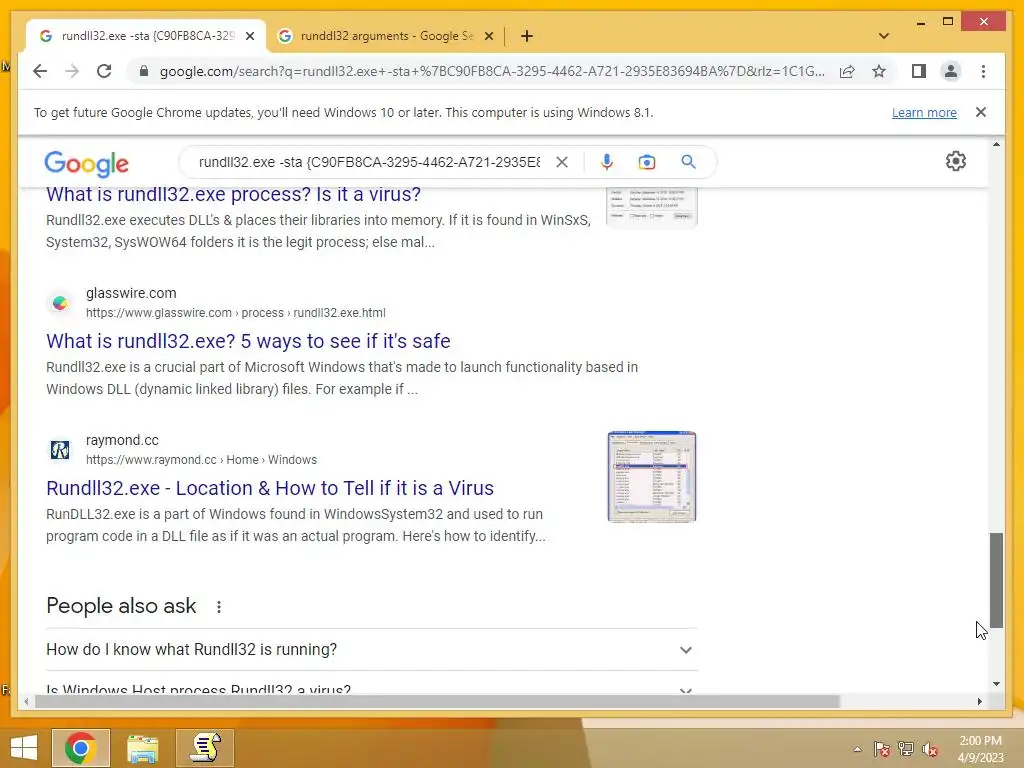Share this page using the share icon
This screenshot has height=768, width=1024.
[847, 71]
